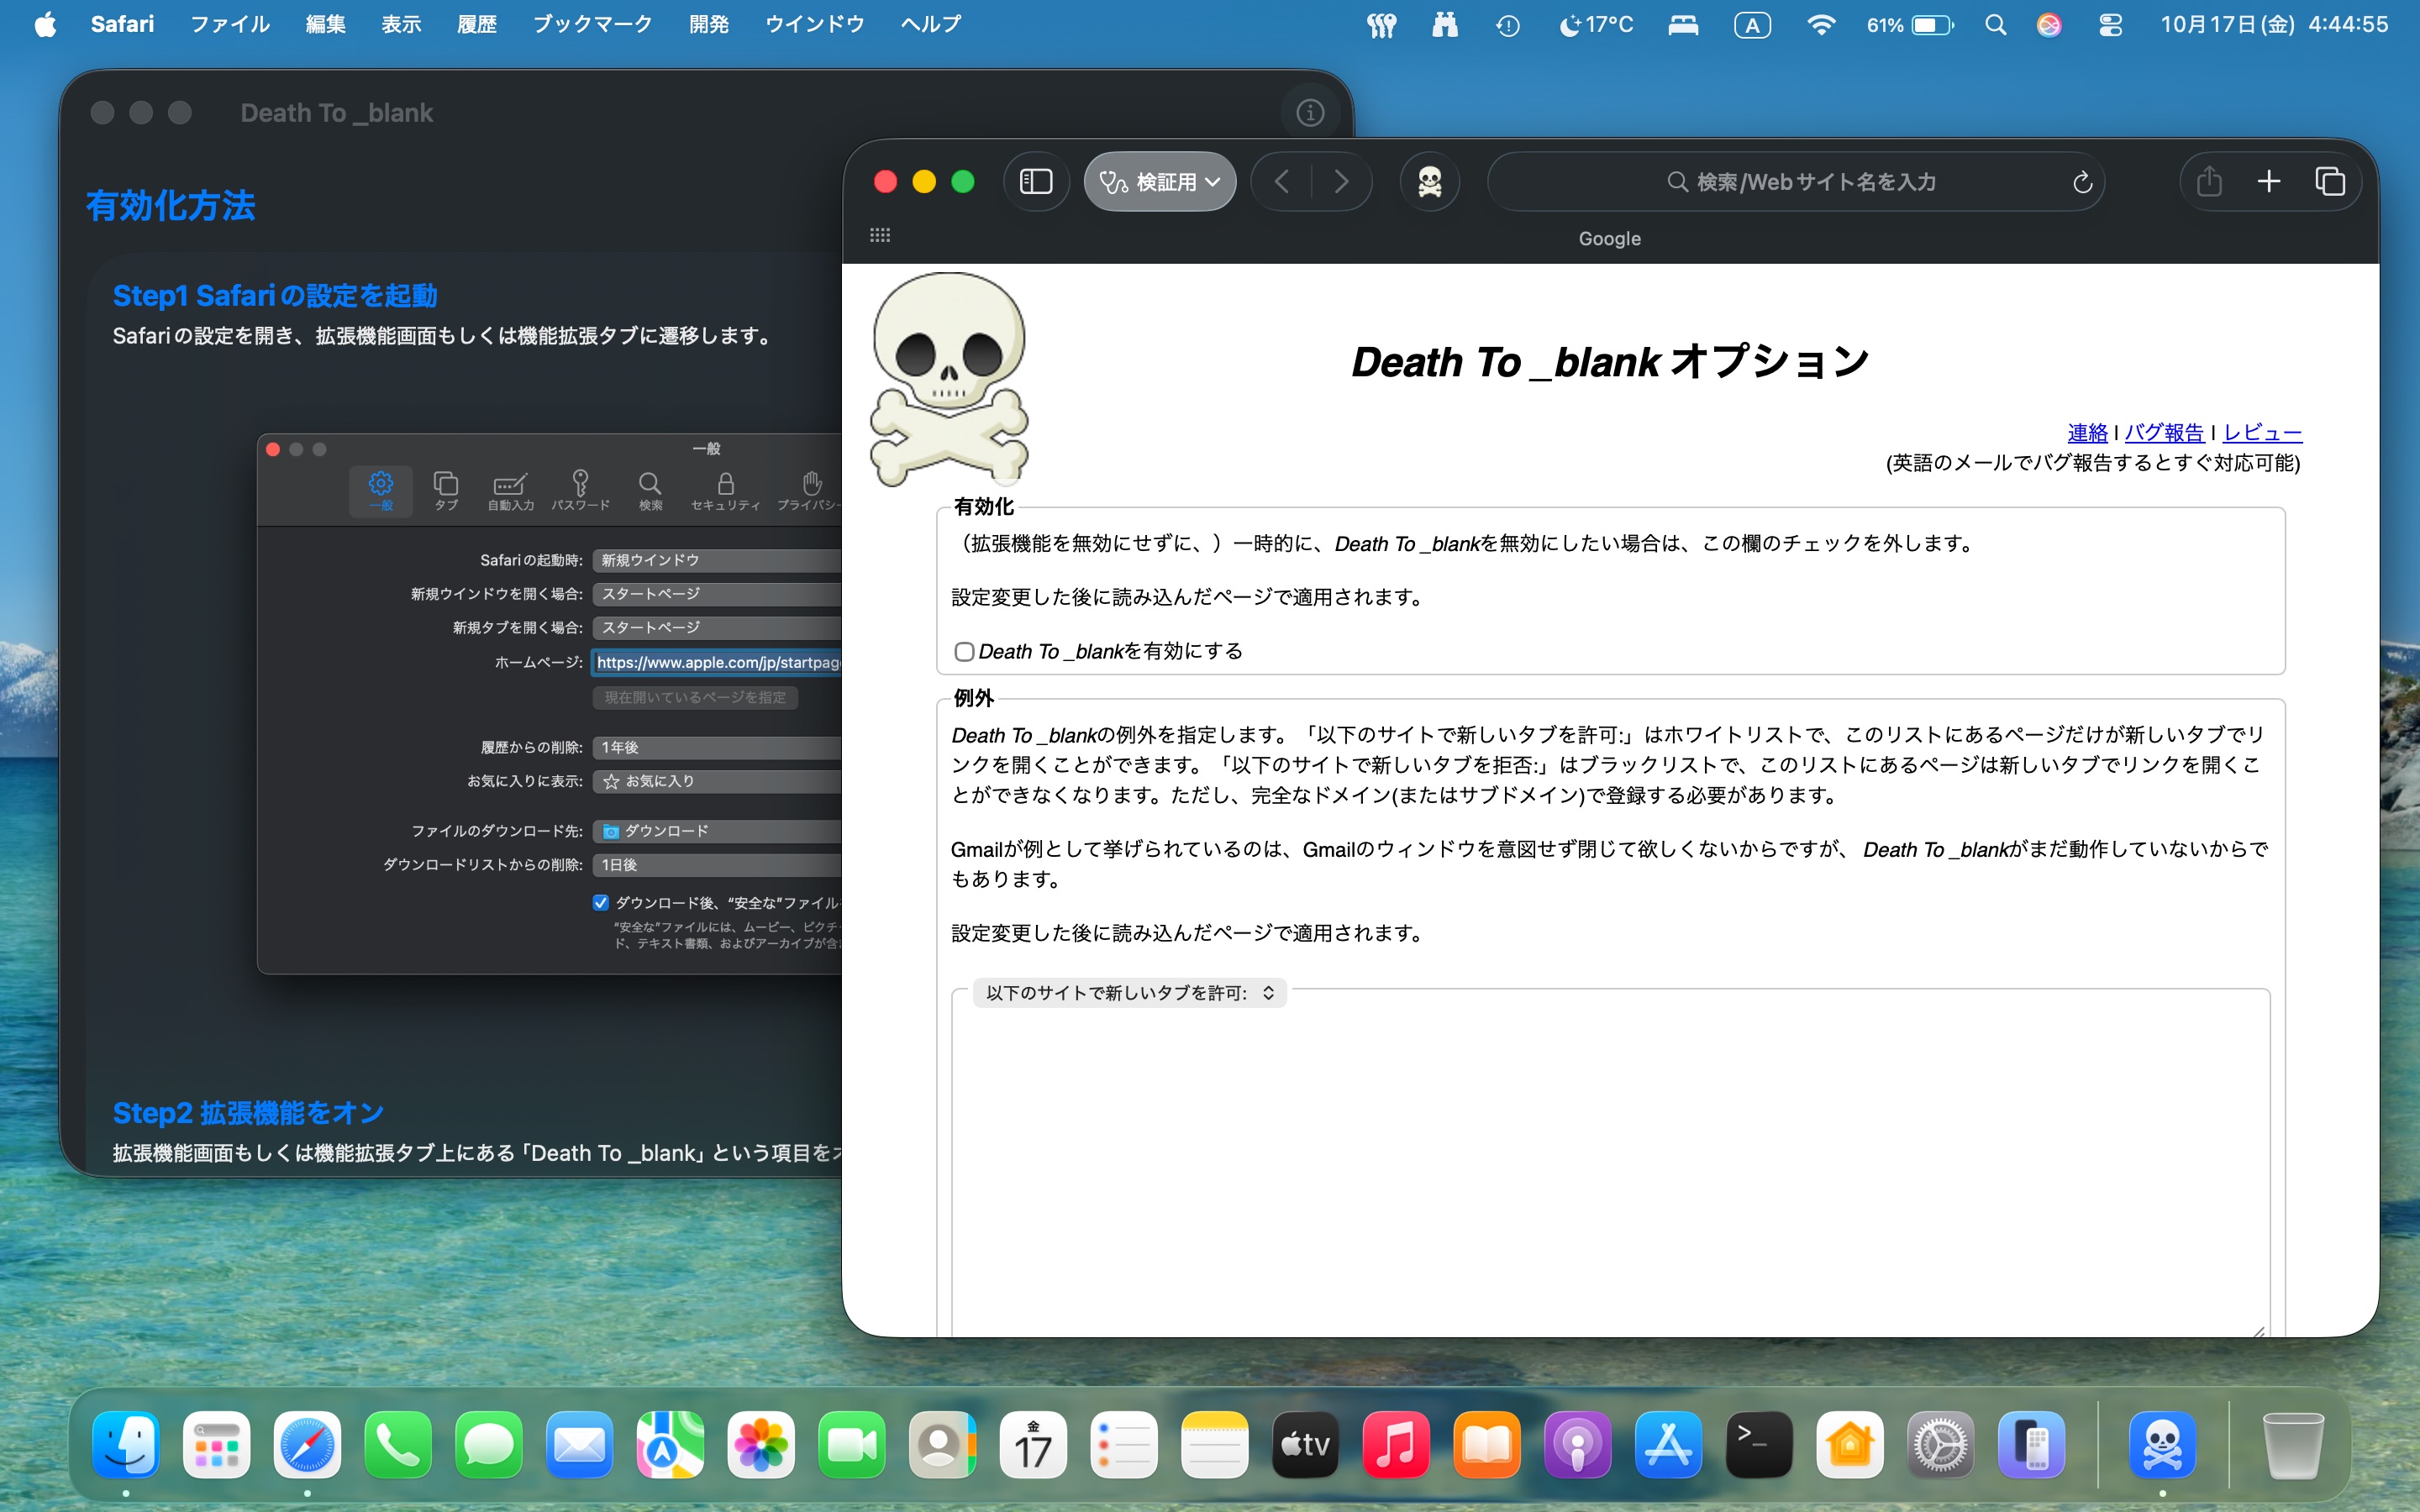
Task: Go forward with the Safari forward arrow
Action: pos(1341,181)
